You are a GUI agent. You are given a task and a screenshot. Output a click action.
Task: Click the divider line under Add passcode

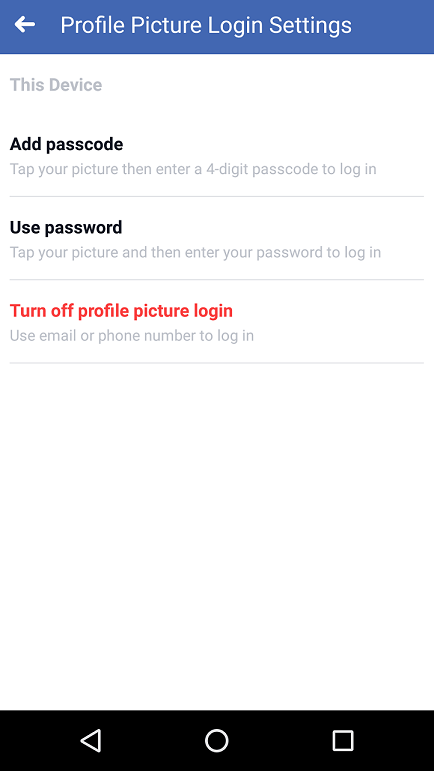click(217, 197)
